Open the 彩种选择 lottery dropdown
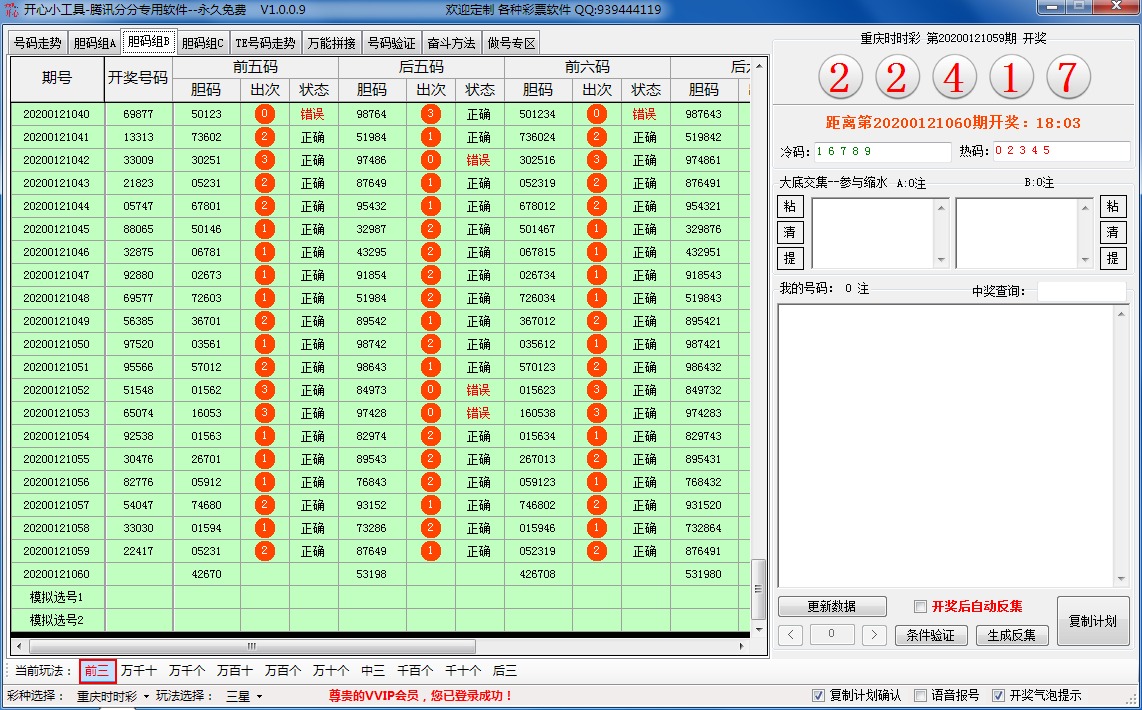This screenshot has height=710, width=1142. (x=113, y=696)
